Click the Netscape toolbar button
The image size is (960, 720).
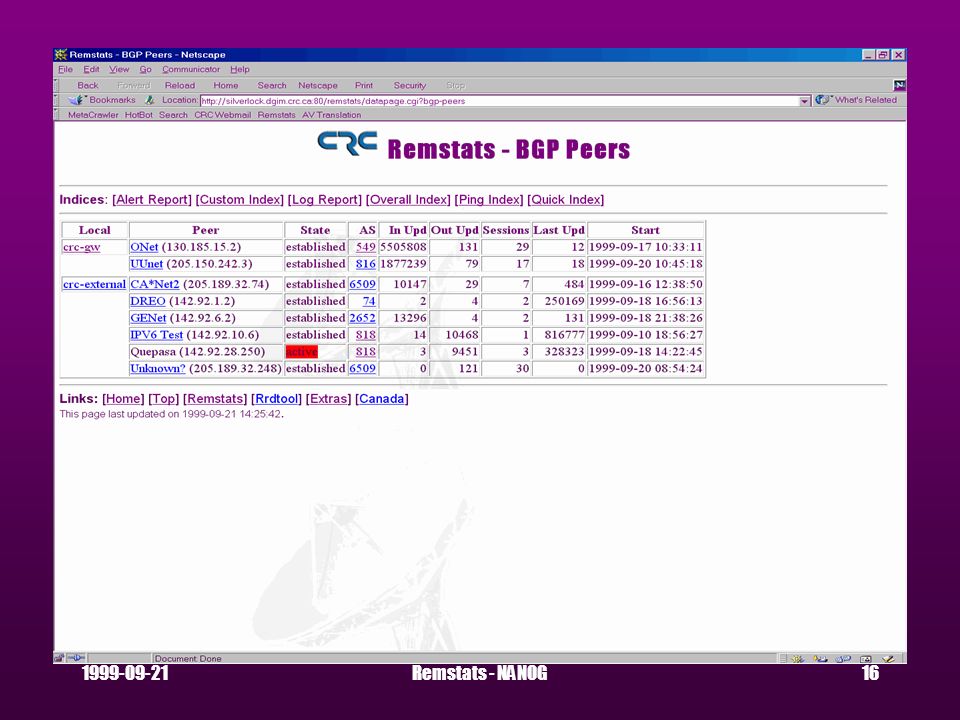click(317, 85)
